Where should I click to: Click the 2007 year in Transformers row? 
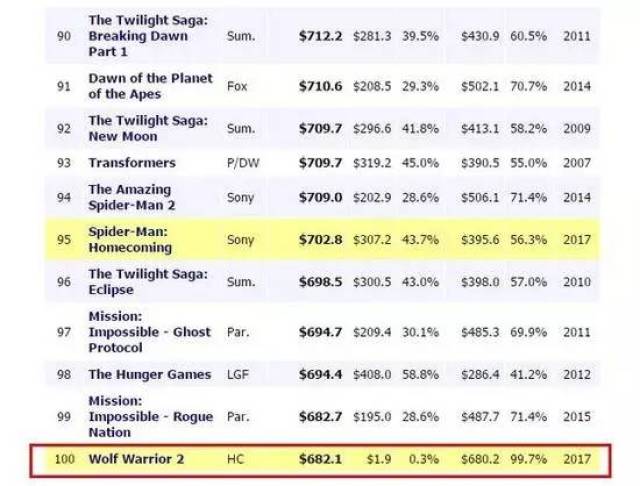[577, 163]
